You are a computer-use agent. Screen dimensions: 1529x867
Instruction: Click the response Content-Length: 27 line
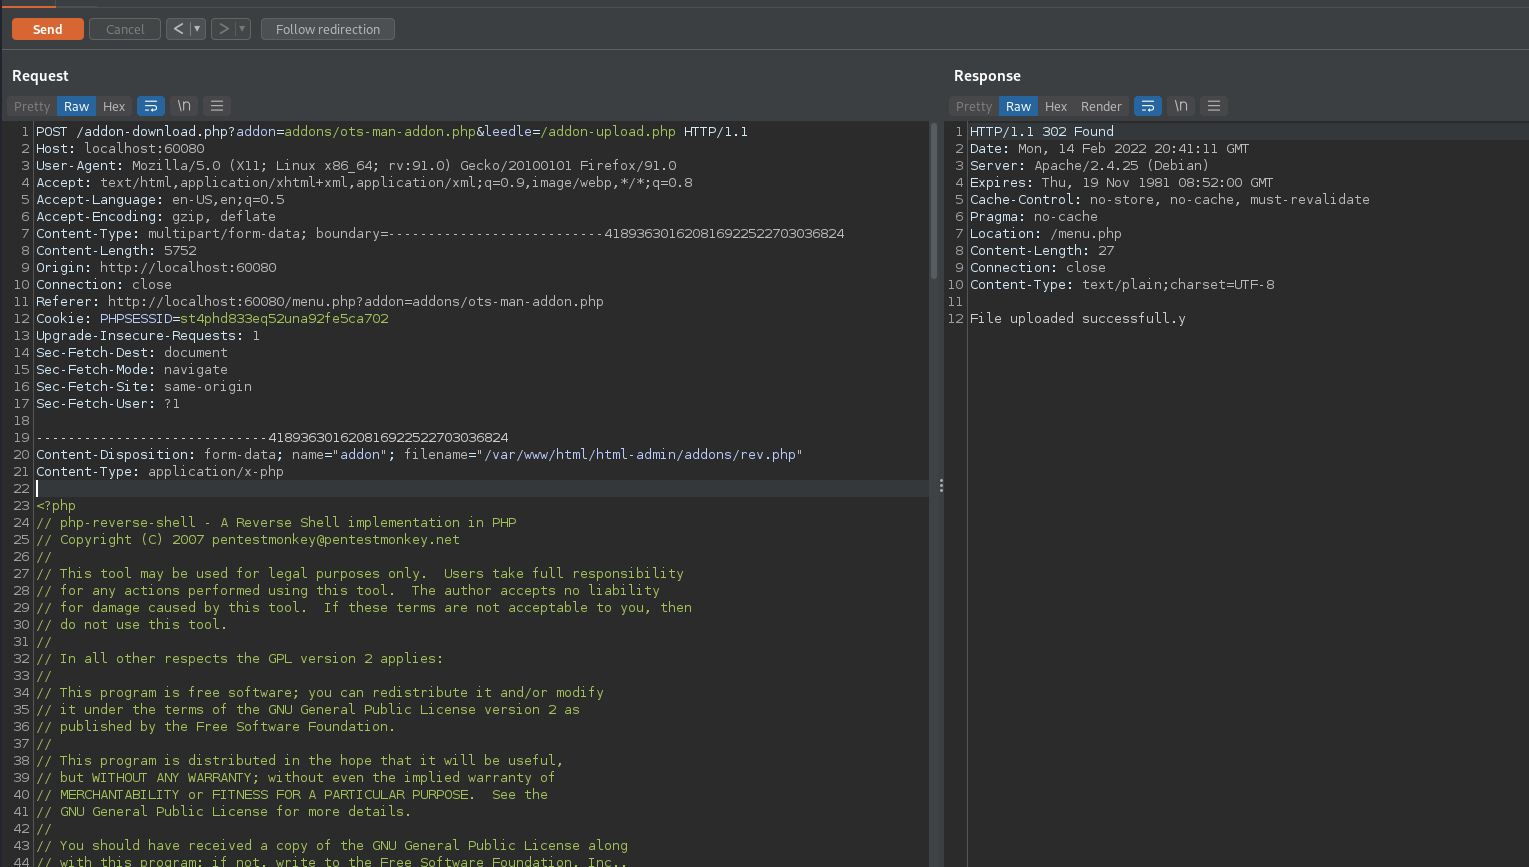point(1042,250)
